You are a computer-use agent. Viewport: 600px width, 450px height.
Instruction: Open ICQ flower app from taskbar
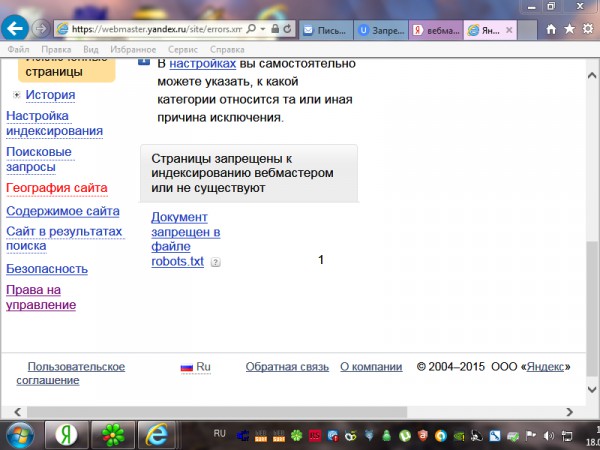[x=113, y=435]
